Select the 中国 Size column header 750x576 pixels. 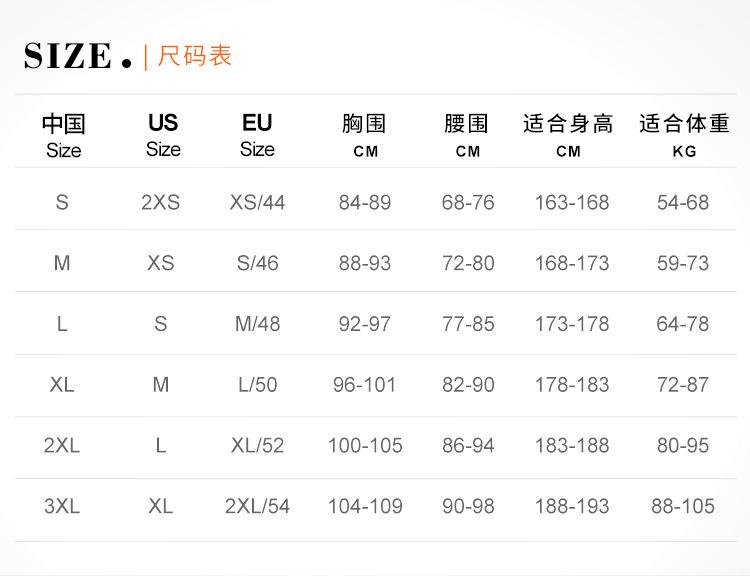click(63, 135)
